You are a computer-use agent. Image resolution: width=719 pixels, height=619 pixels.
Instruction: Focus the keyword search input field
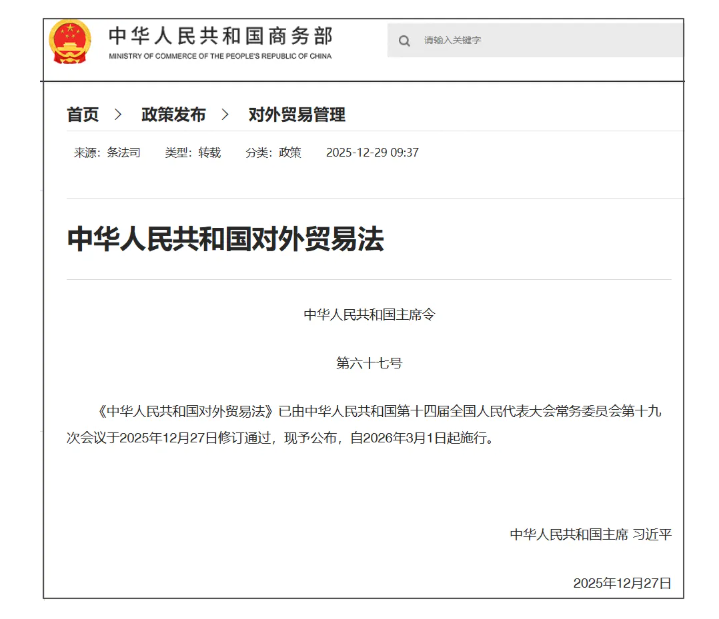540,41
